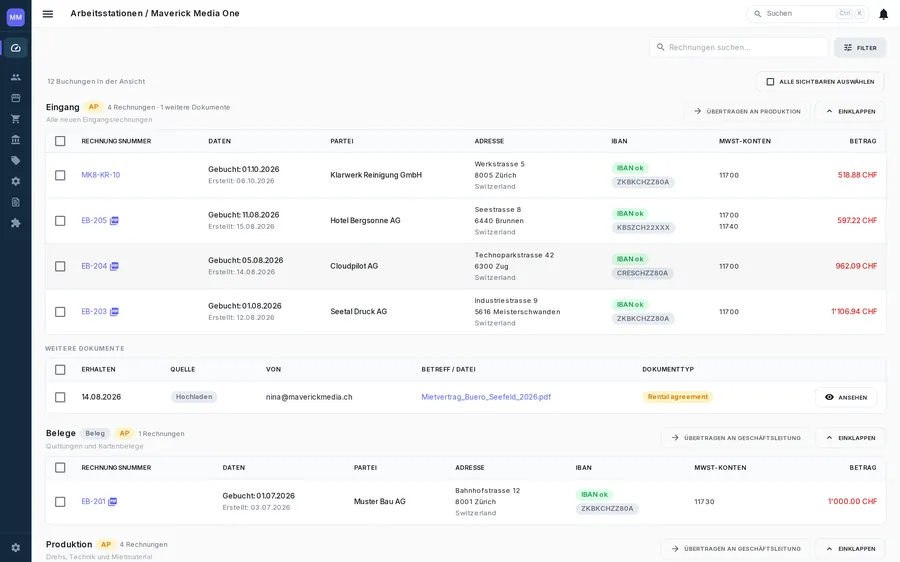Click the global Suchen search field
The image size is (900, 562).
807,14
